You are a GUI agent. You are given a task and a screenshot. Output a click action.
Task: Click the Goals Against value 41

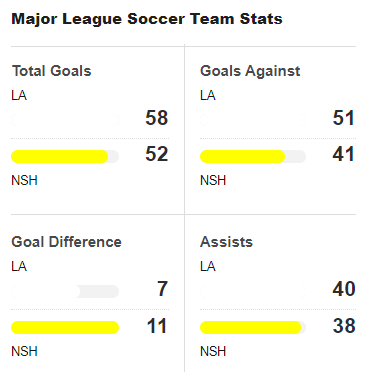pyautogui.click(x=343, y=154)
